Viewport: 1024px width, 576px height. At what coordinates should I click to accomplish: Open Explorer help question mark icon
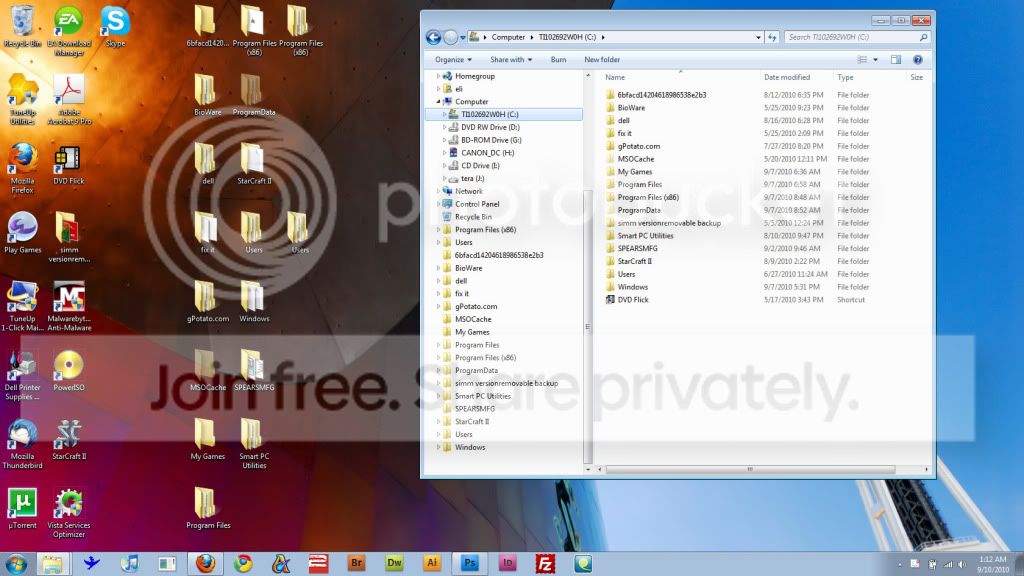coord(918,59)
